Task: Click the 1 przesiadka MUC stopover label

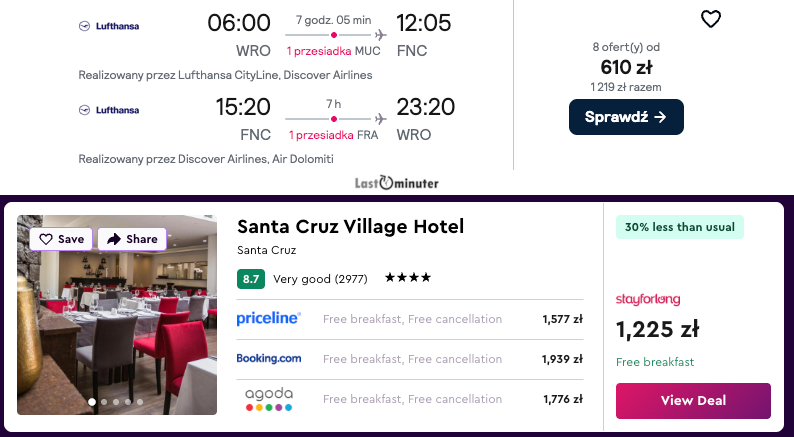Action: 333,50
